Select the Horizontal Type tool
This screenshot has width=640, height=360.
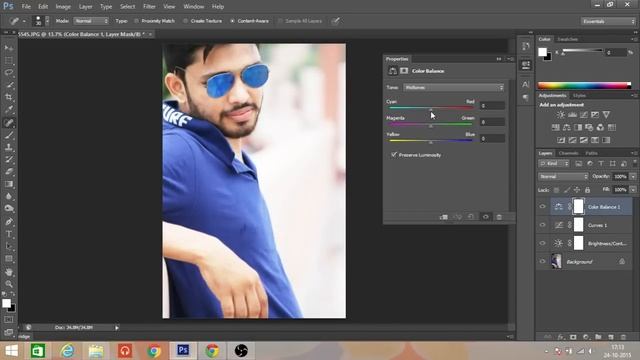pyautogui.click(x=9, y=234)
